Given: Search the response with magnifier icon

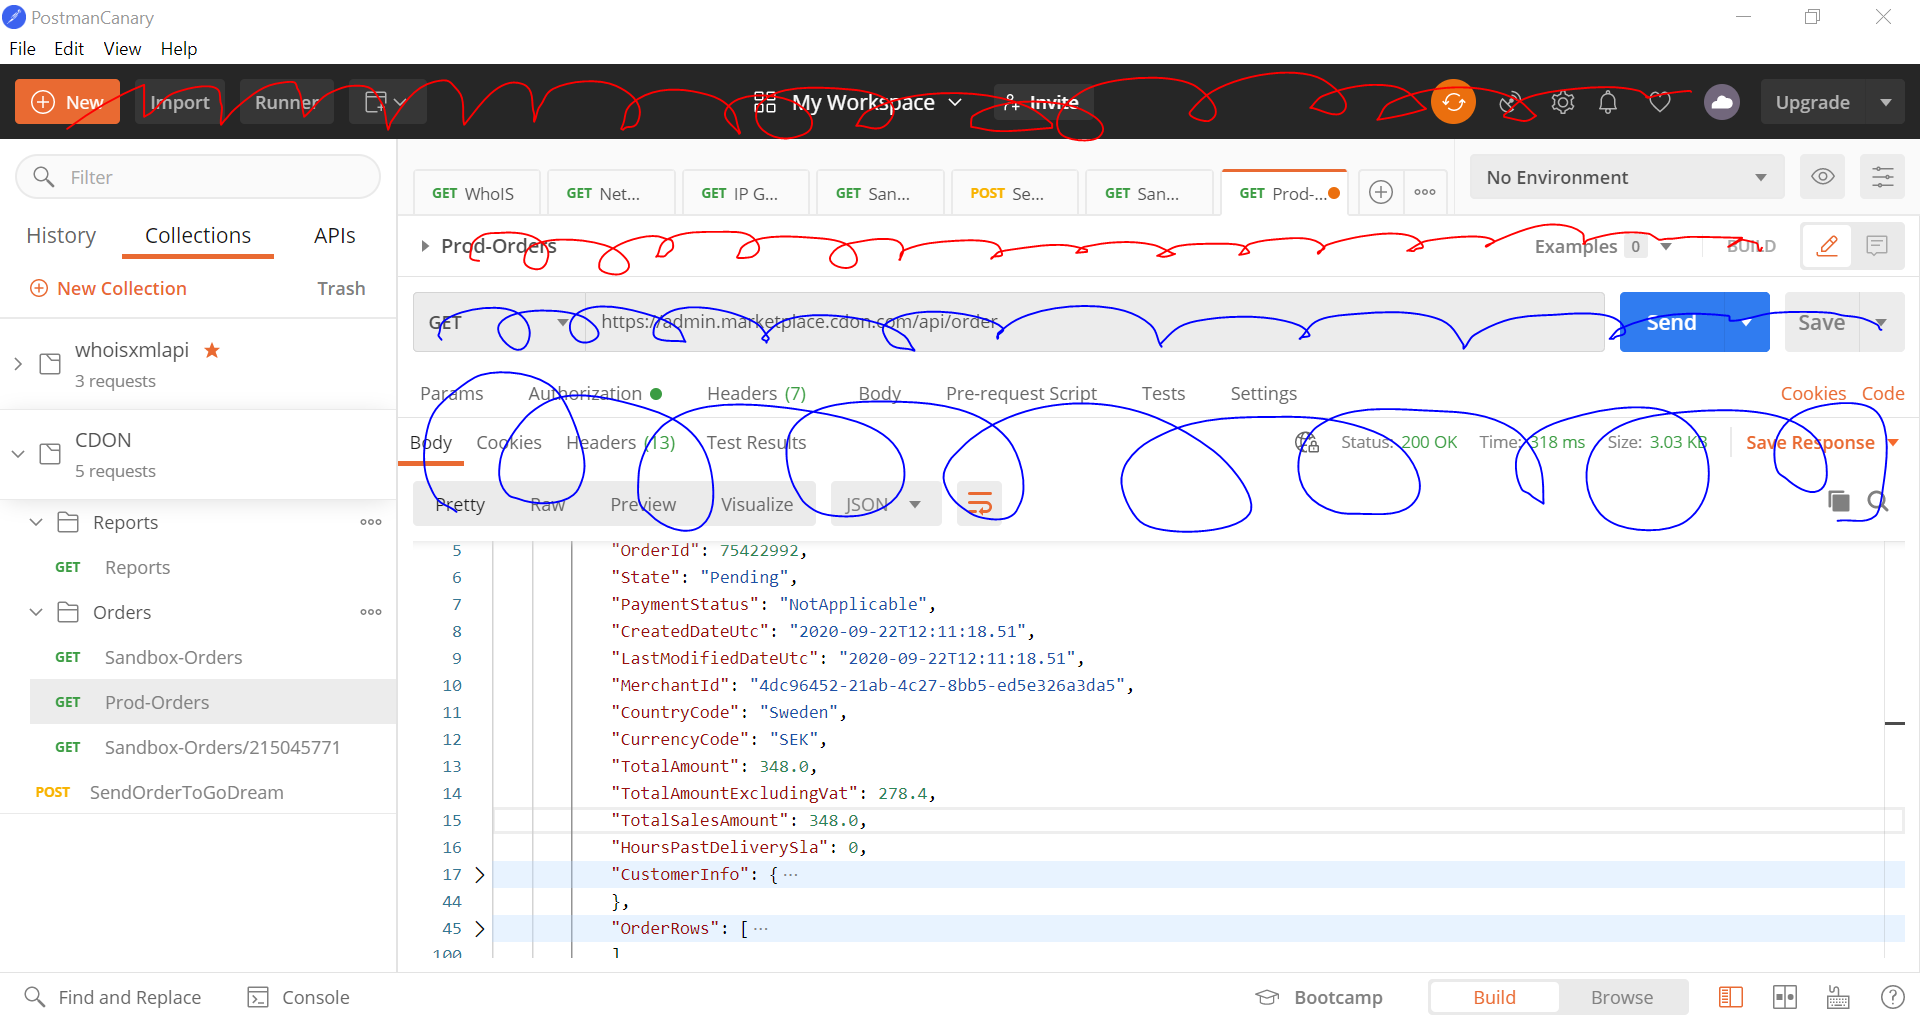Looking at the screenshot, I should pyautogui.click(x=1879, y=502).
